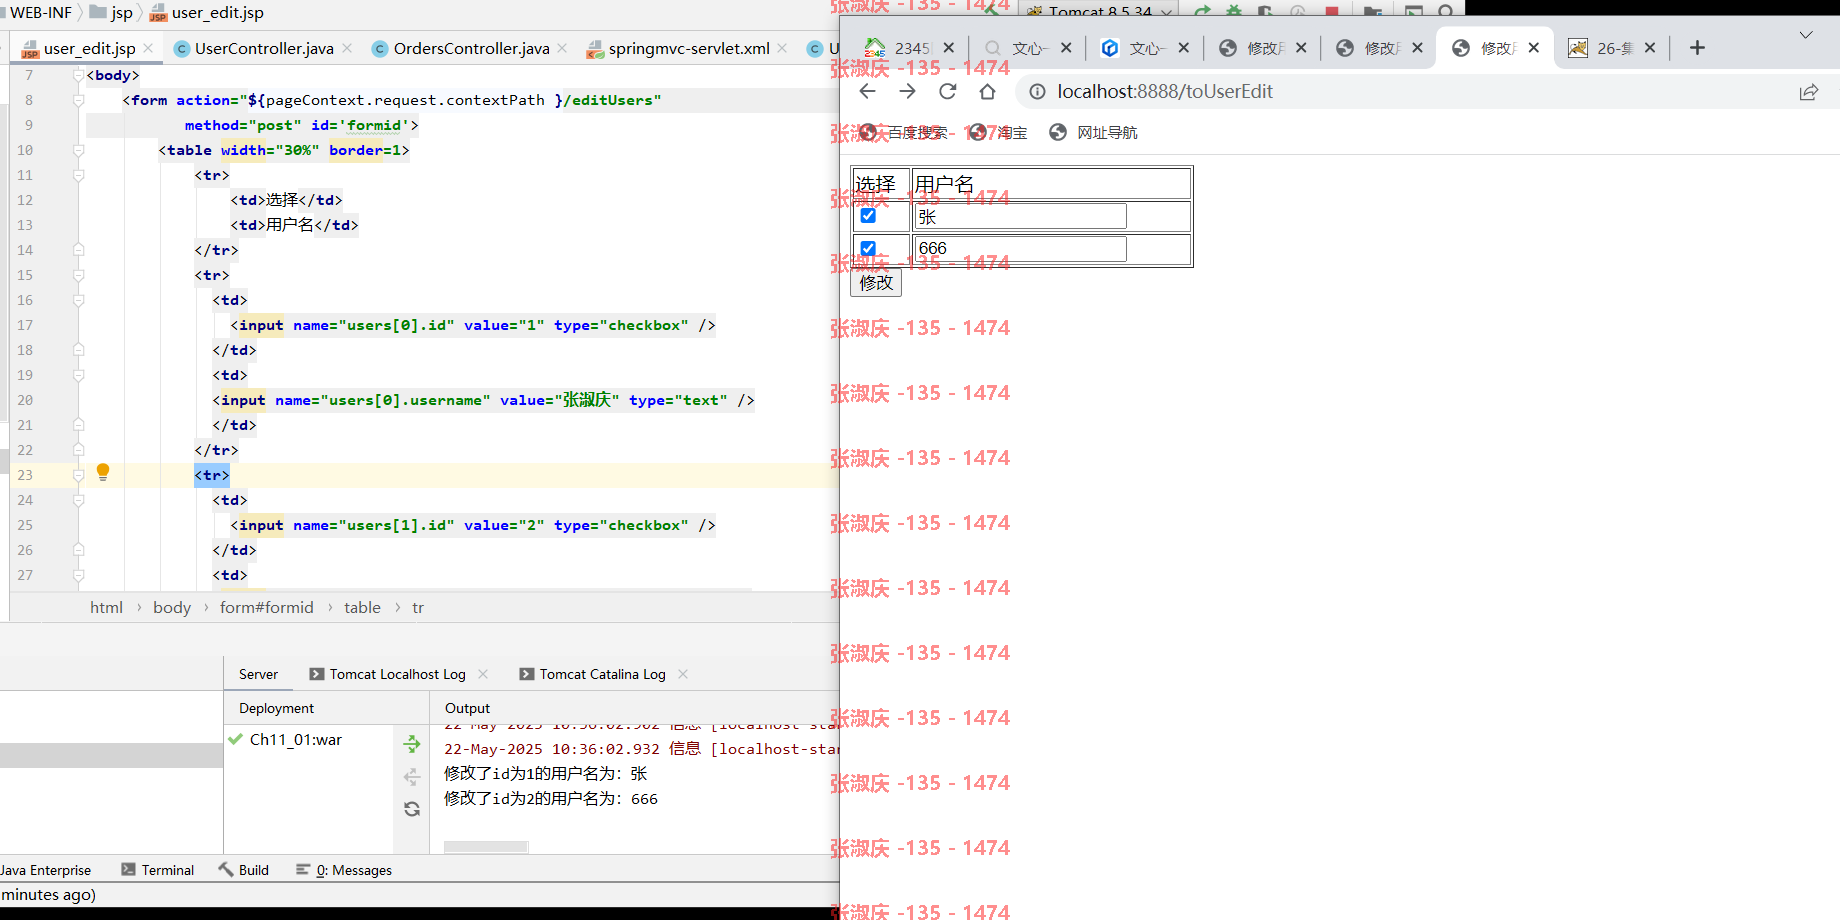Select html in the editor breadcrumb
1840x920 pixels.
point(106,608)
